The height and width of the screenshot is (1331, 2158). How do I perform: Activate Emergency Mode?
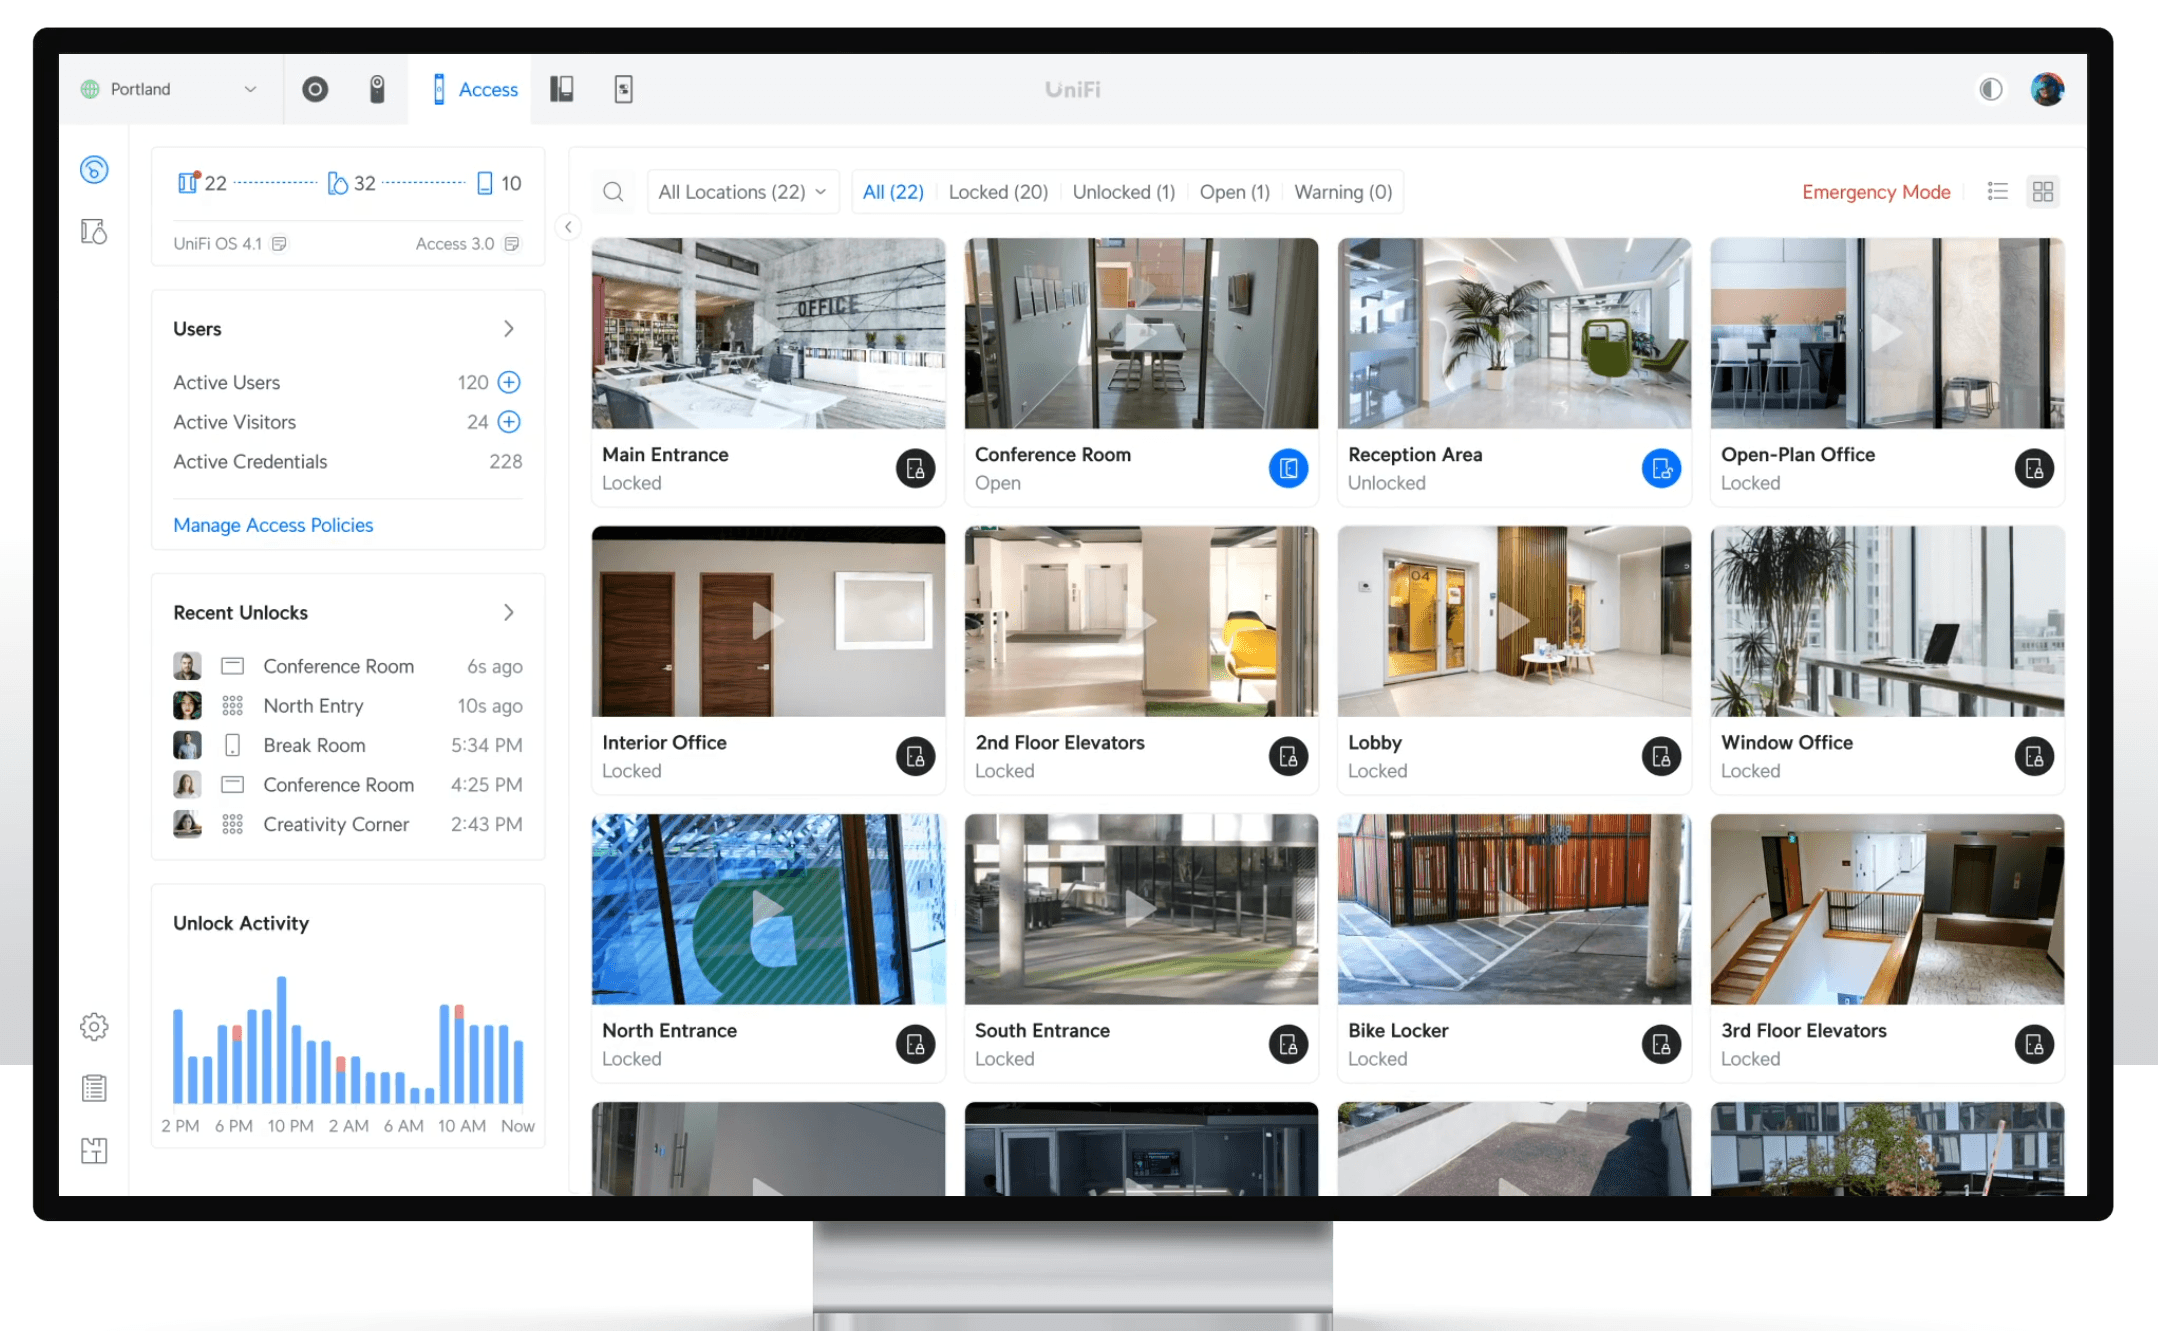pos(1875,192)
